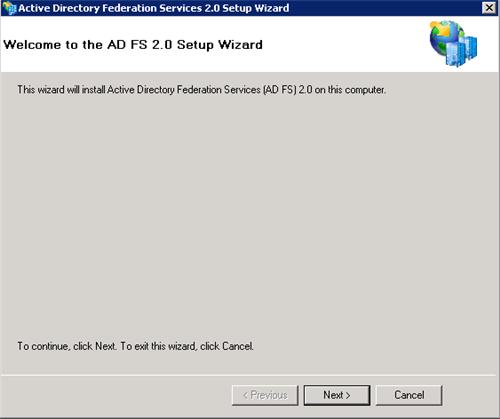Click the small wizard icon in title bar
This screenshot has width=500, height=419.
click(9, 8)
